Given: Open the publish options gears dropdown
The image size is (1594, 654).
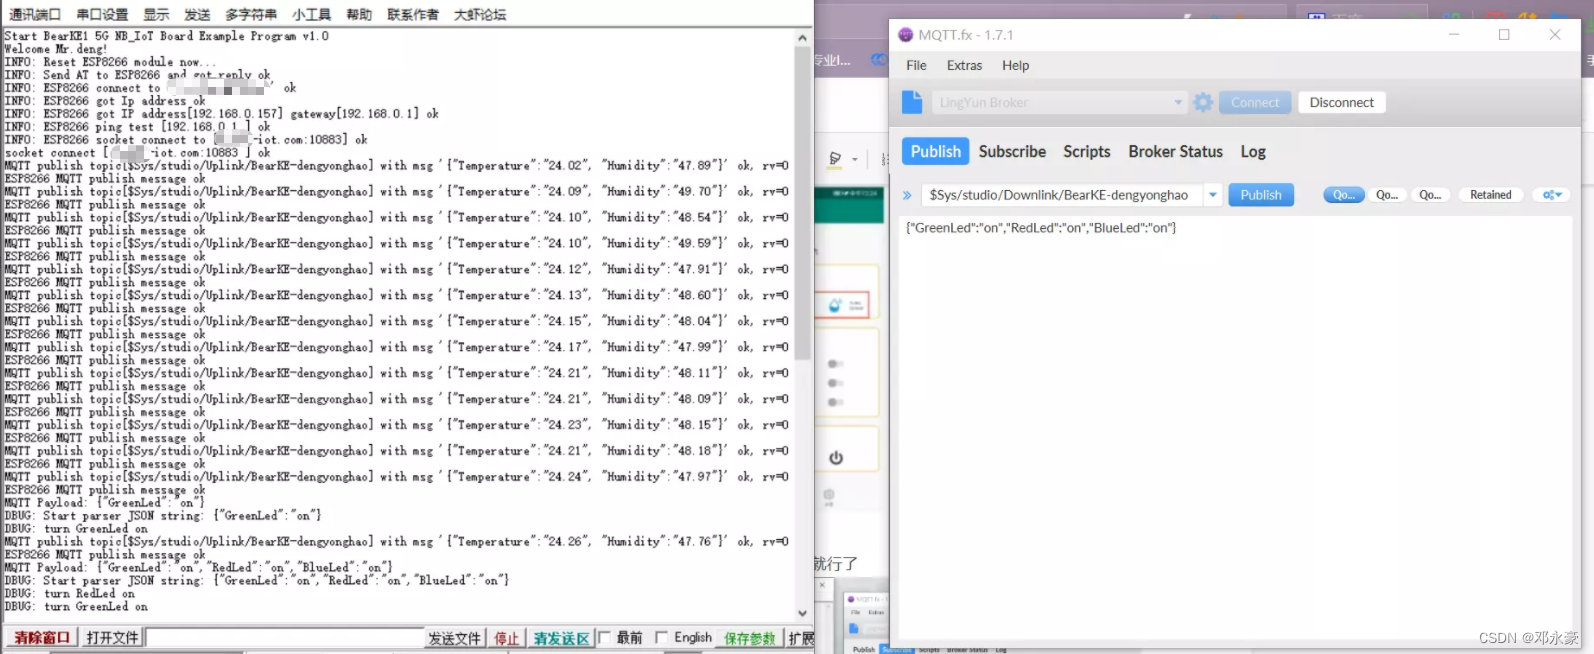Looking at the screenshot, I should pos(1551,195).
